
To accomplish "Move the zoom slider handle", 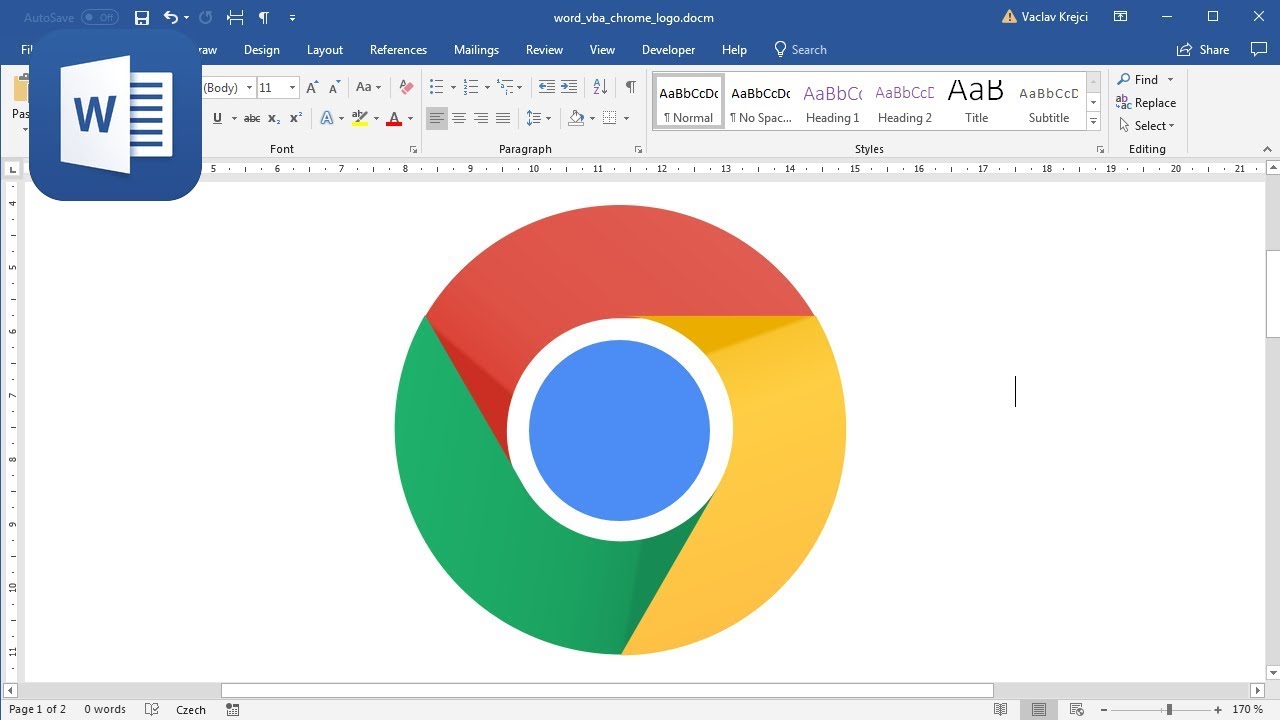I will tap(1169, 710).
